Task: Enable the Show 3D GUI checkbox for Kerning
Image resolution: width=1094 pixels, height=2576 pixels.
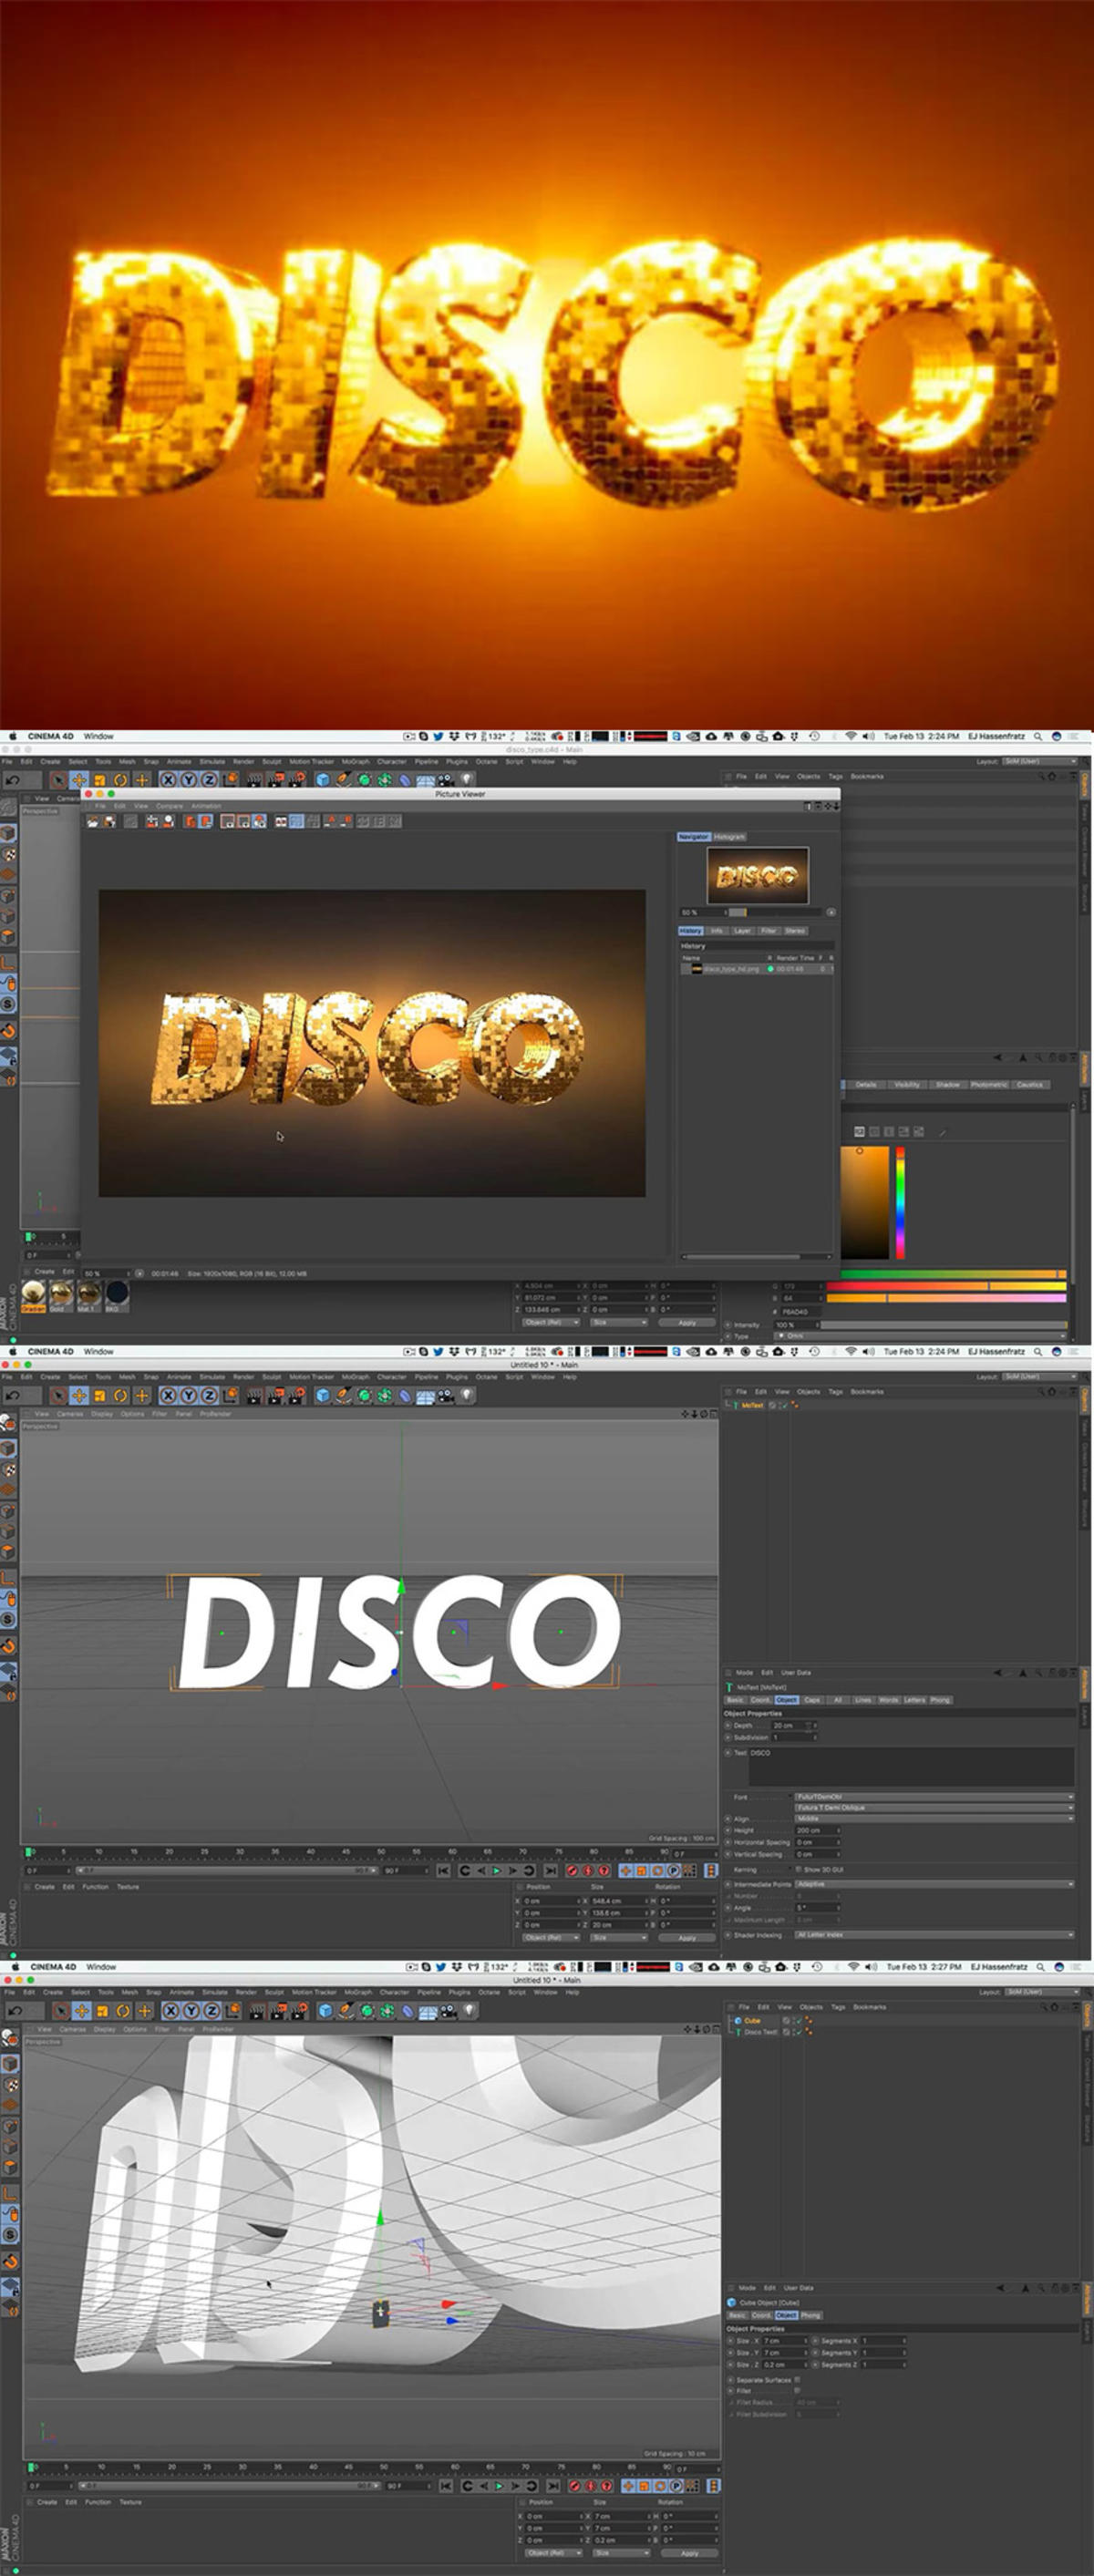Action: click(x=798, y=1868)
